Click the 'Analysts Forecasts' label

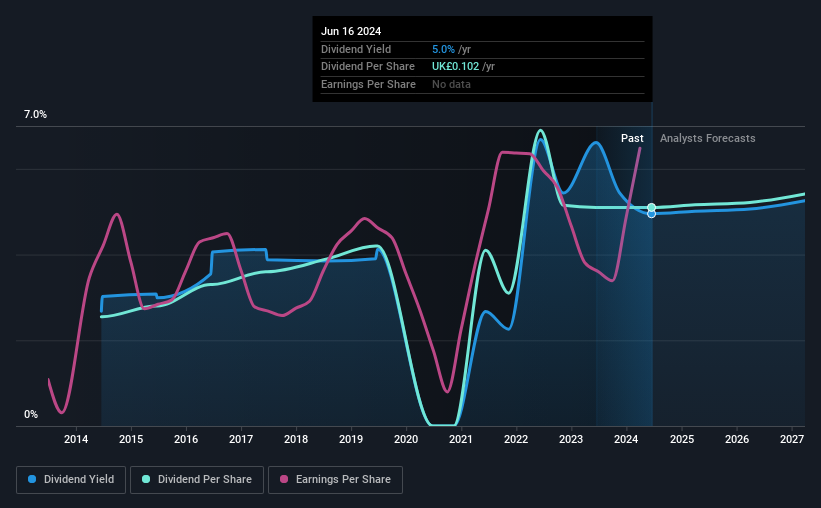pos(707,138)
